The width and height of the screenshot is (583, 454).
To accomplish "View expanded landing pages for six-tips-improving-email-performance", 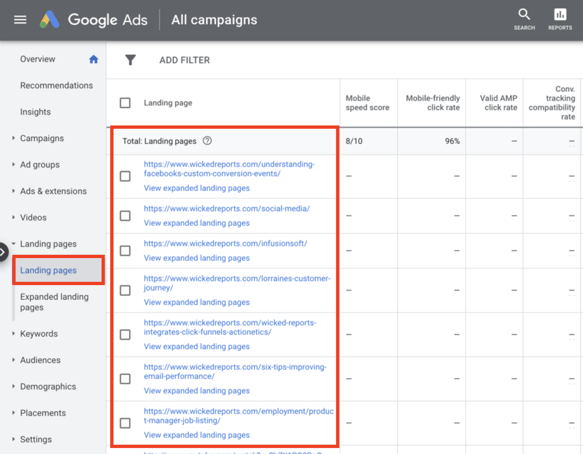I will point(196,391).
